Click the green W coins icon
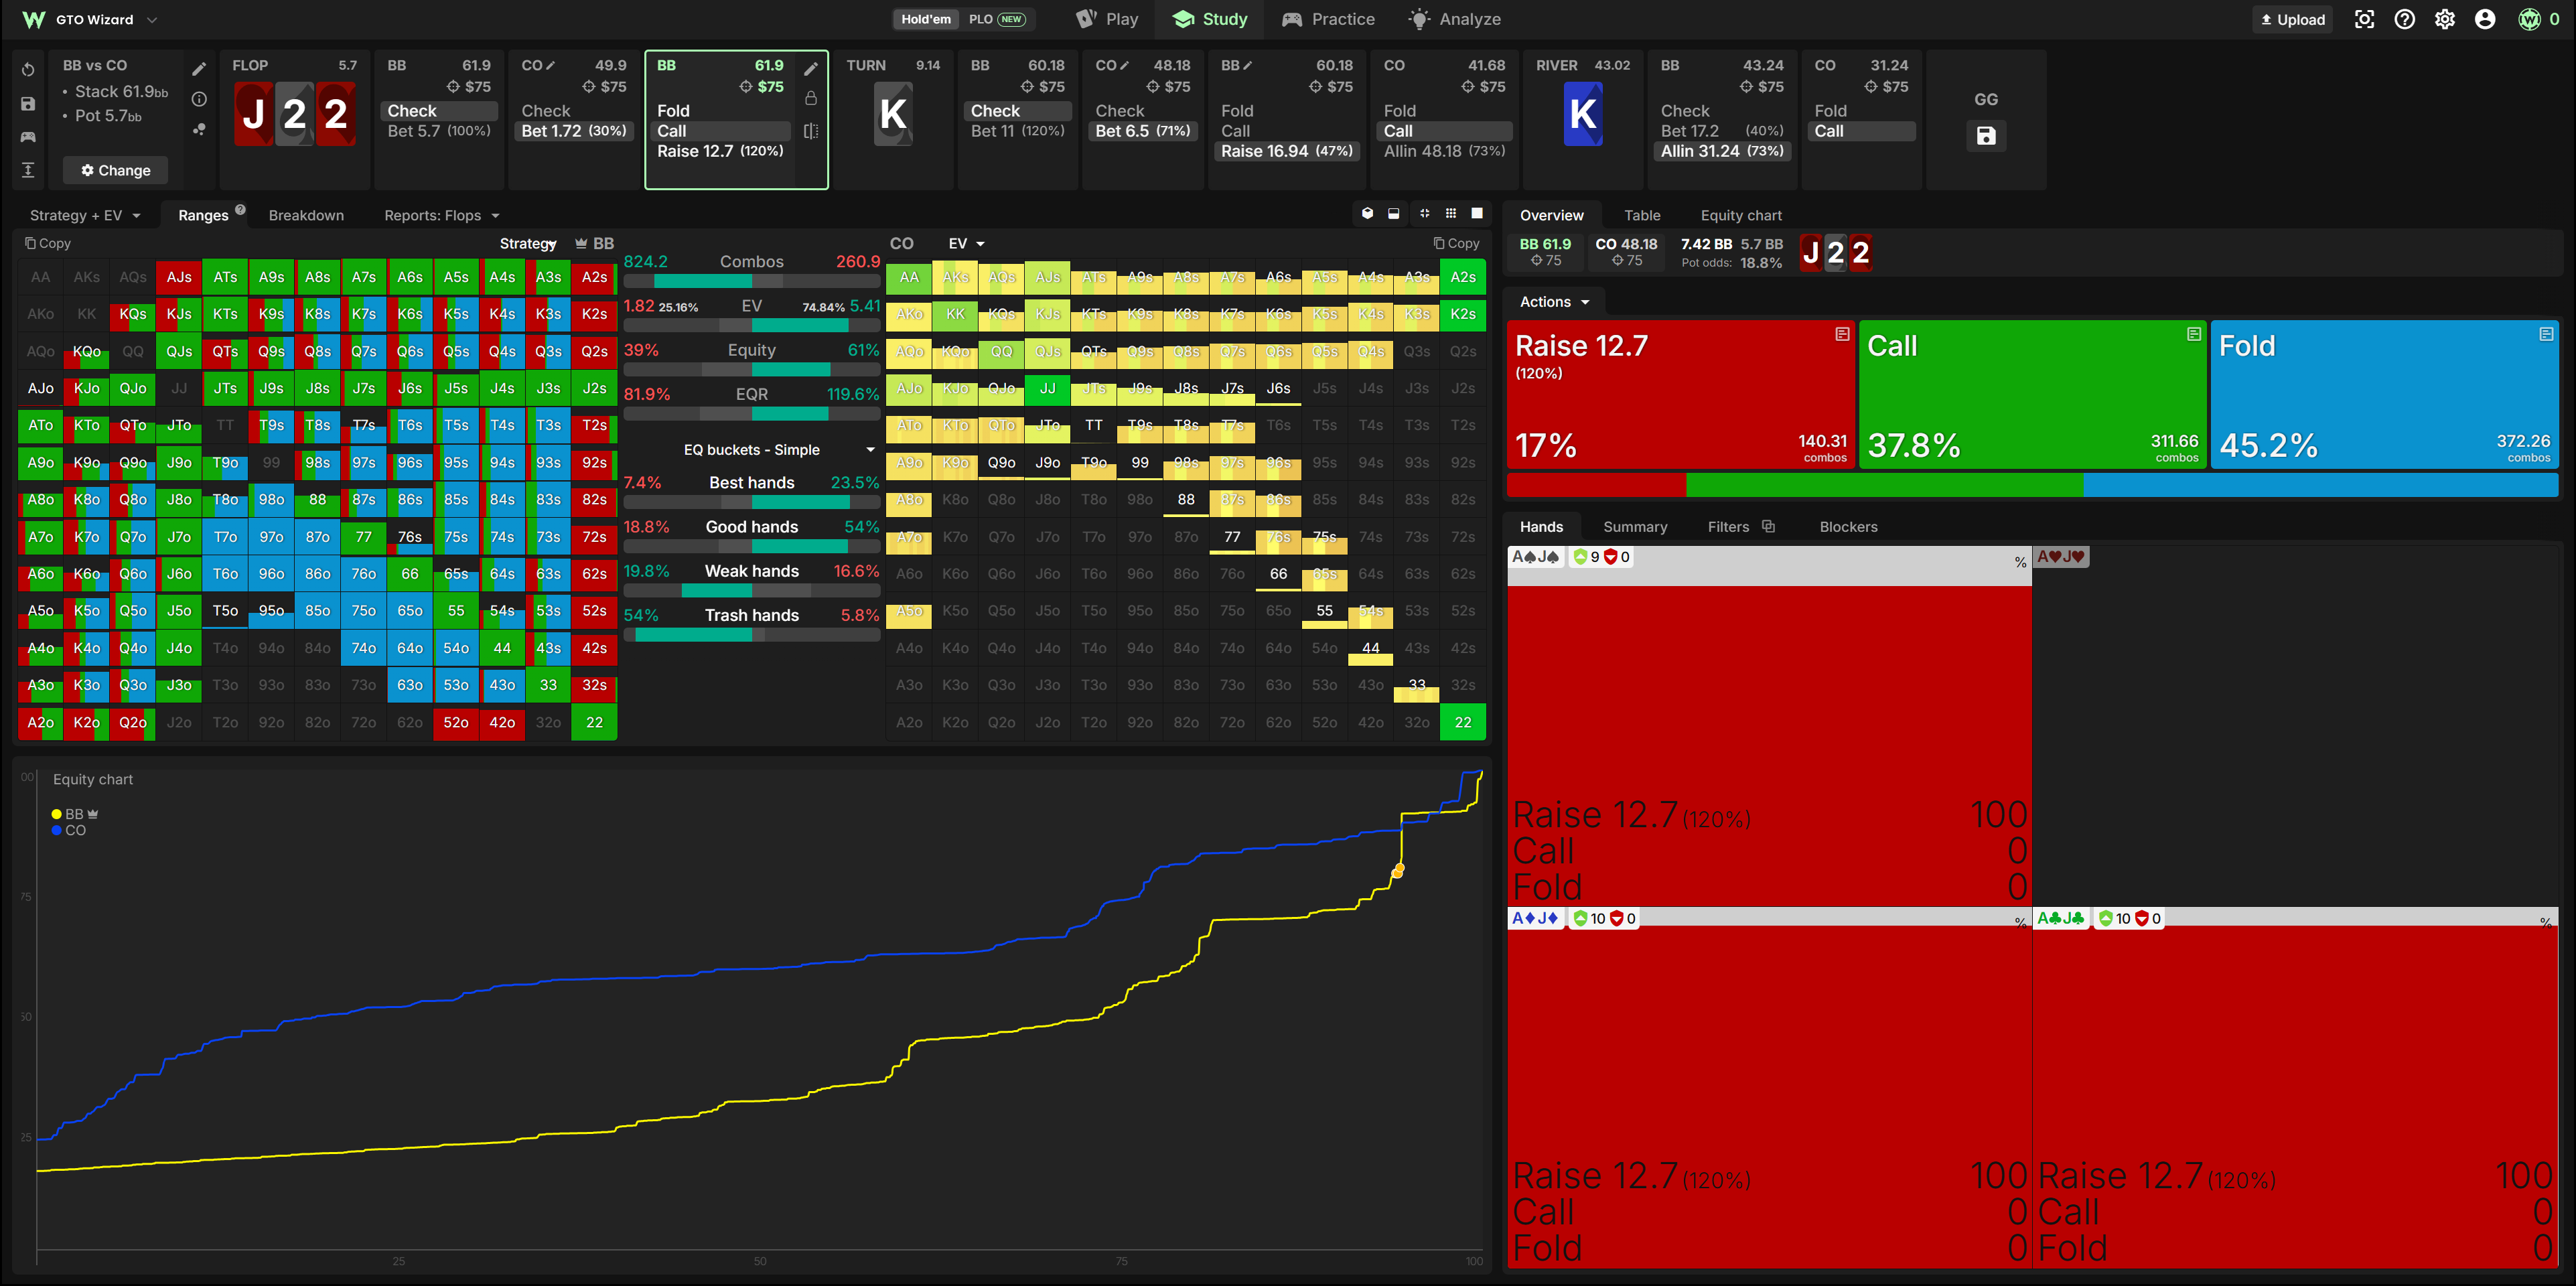Screen dimensions: 2576x1286 tap(2529, 19)
